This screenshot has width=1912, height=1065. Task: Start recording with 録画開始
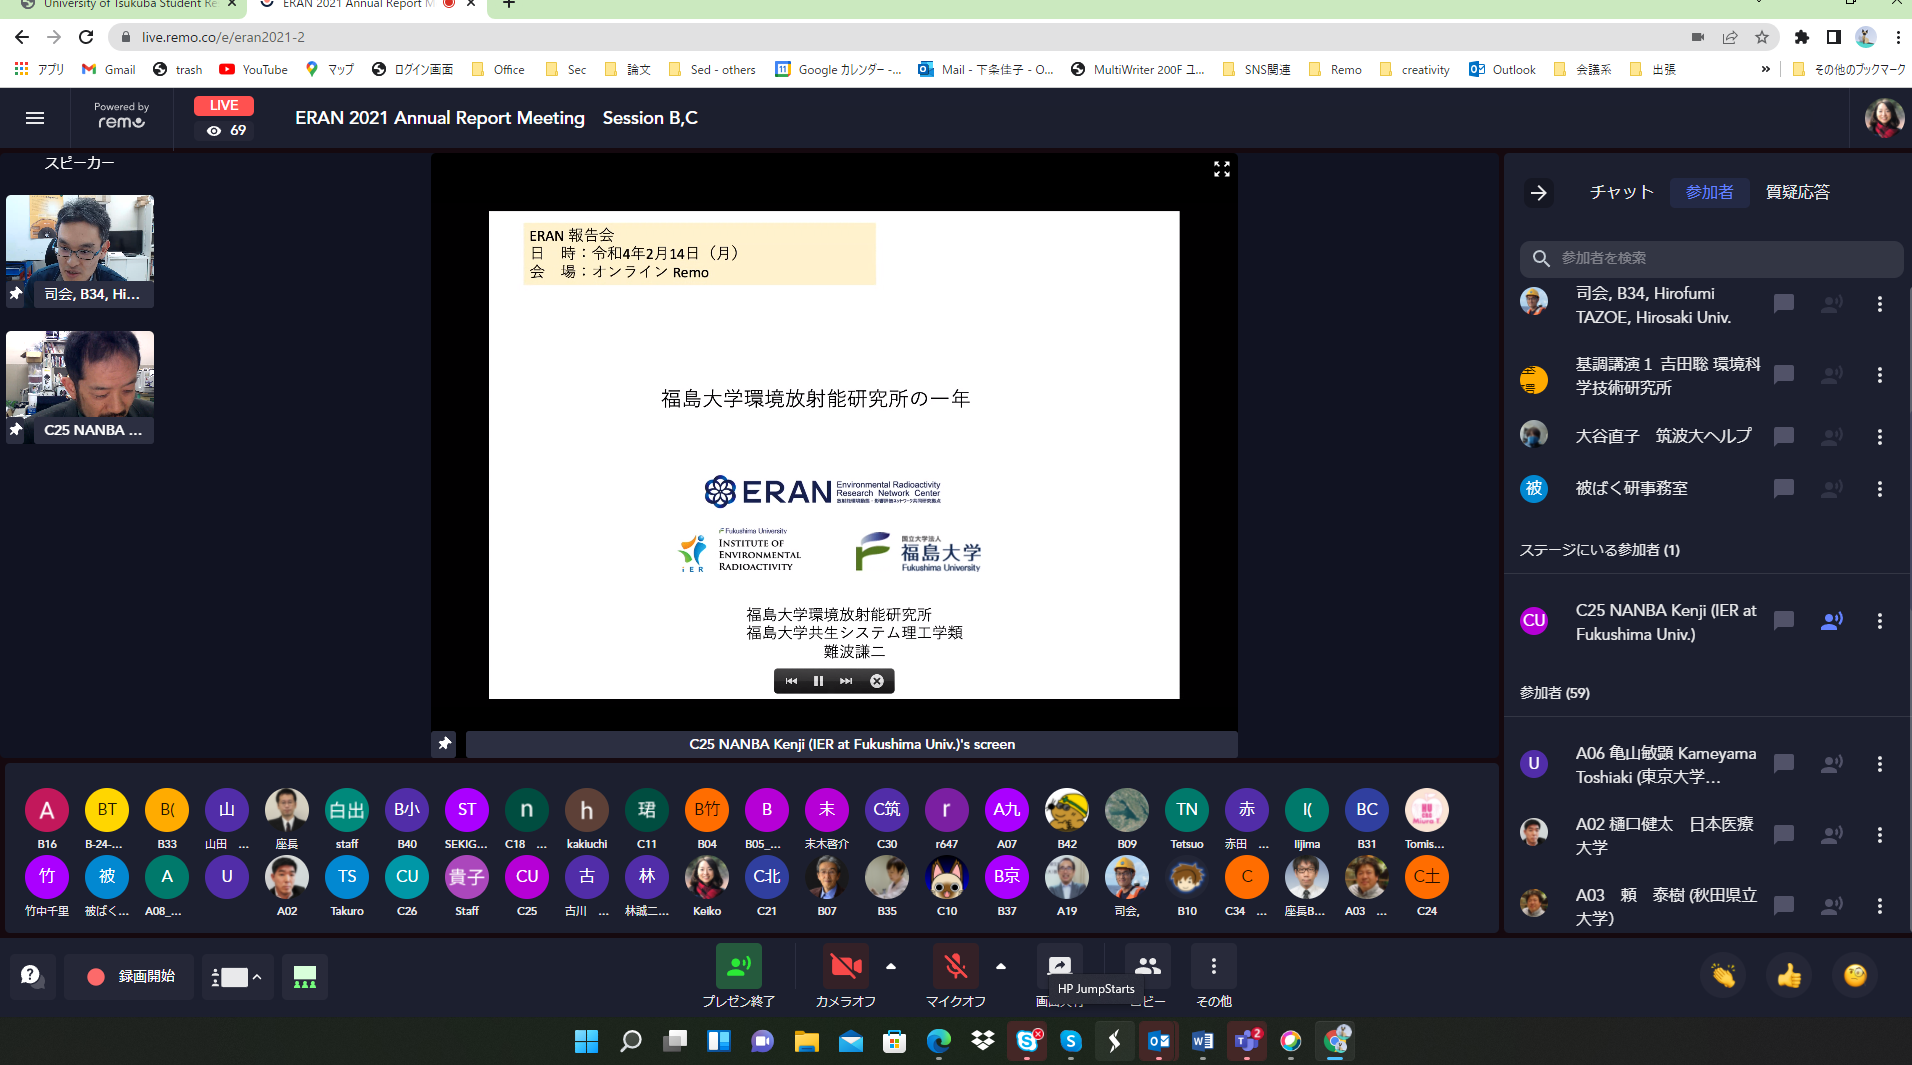tap(130, 977)
